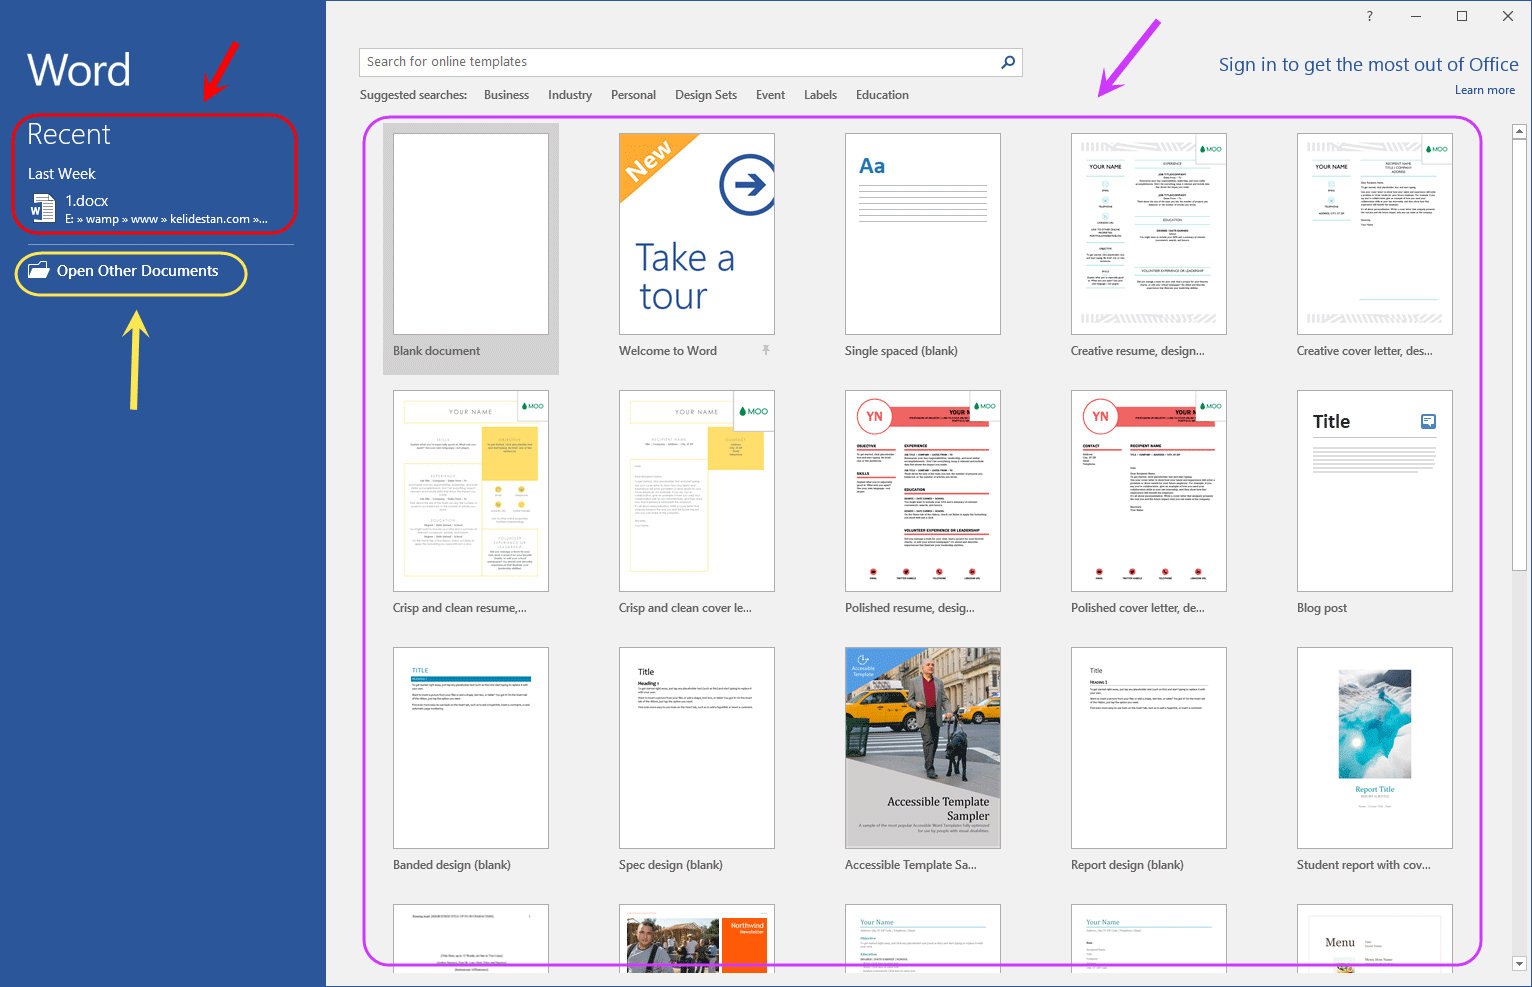This screenshot has width=1532, height=987.
Task: Minimize the Word window
Action: (x=1416, y=16)
